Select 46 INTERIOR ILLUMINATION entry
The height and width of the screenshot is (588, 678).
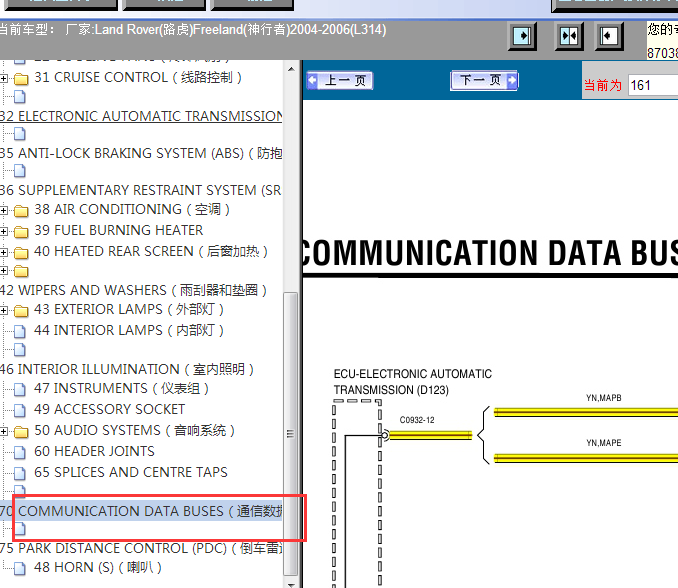pos(127,369)
